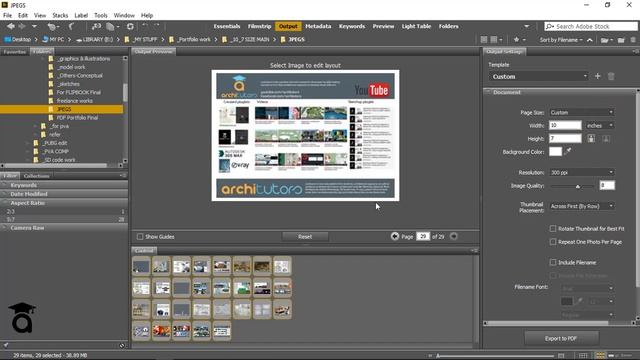Image resolution: width=640 pixels, height=360 pixels.
Task: Switch to the Essentials workspace
Action: tap(227, 26)
